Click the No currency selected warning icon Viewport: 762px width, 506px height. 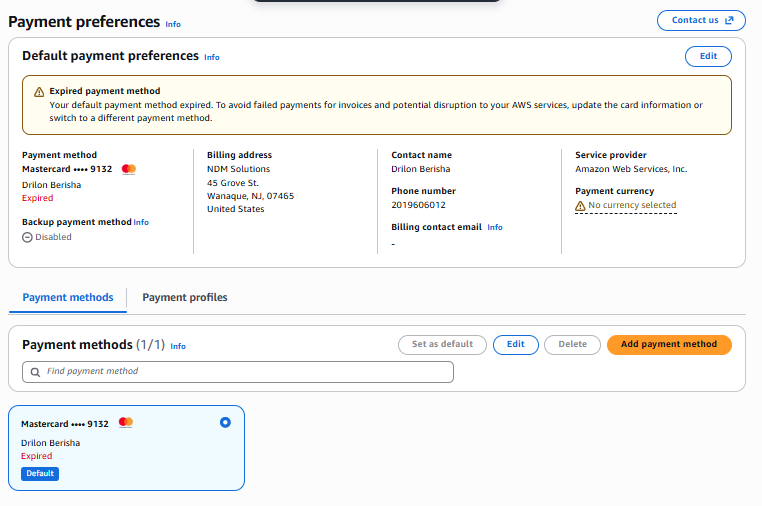click(580, 206)
